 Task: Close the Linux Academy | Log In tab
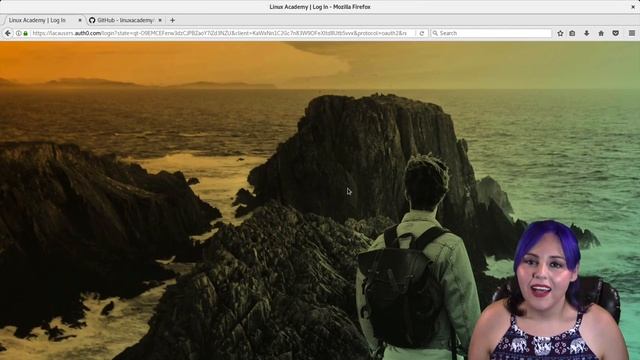80,20
